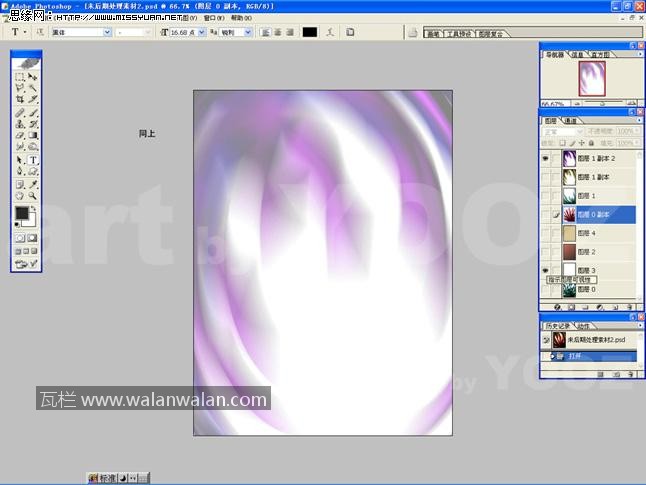Screen dimensions: 646x485
Task: Open the font family dropdown
Action: pos(108,32)
